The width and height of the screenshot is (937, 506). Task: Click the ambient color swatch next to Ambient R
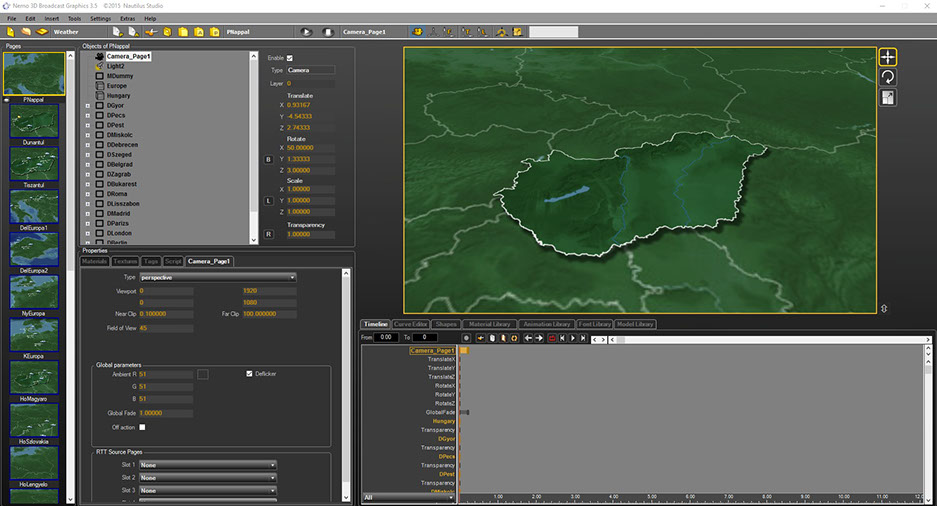pyautogui.click(x=203, y=374)
